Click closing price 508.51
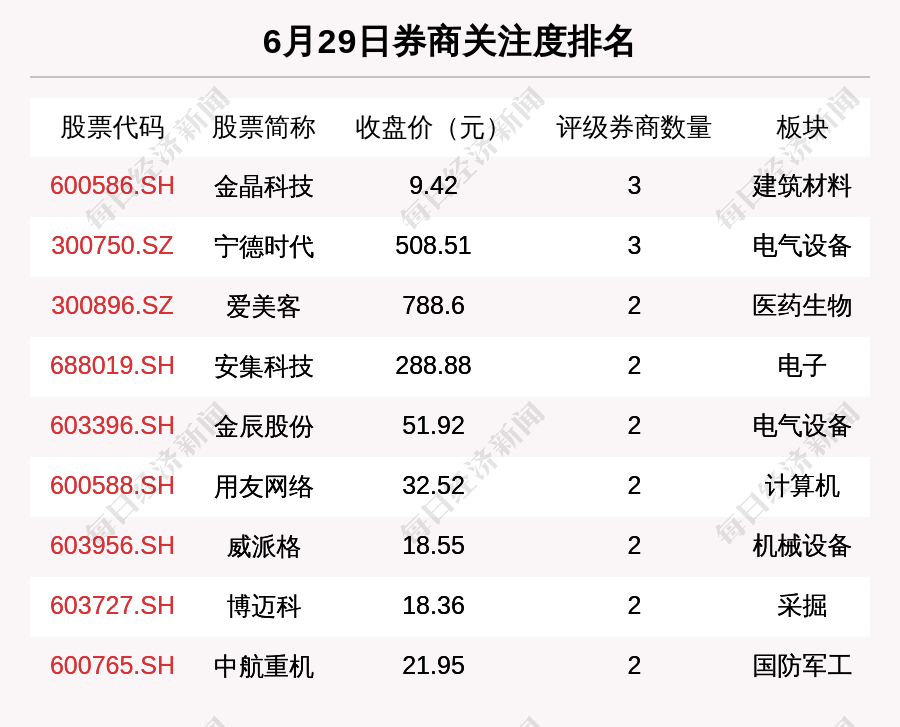The image size is (900, 727). tap(433, 246)
